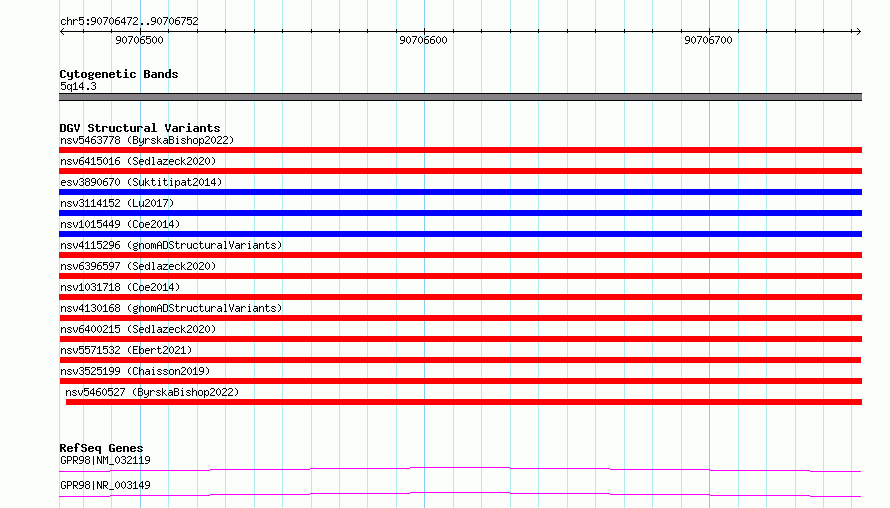Image resolution: width=890 pixels, height=508 pixels.
Task: Select the red bar for nsv3525199
Action: (460, 381)
